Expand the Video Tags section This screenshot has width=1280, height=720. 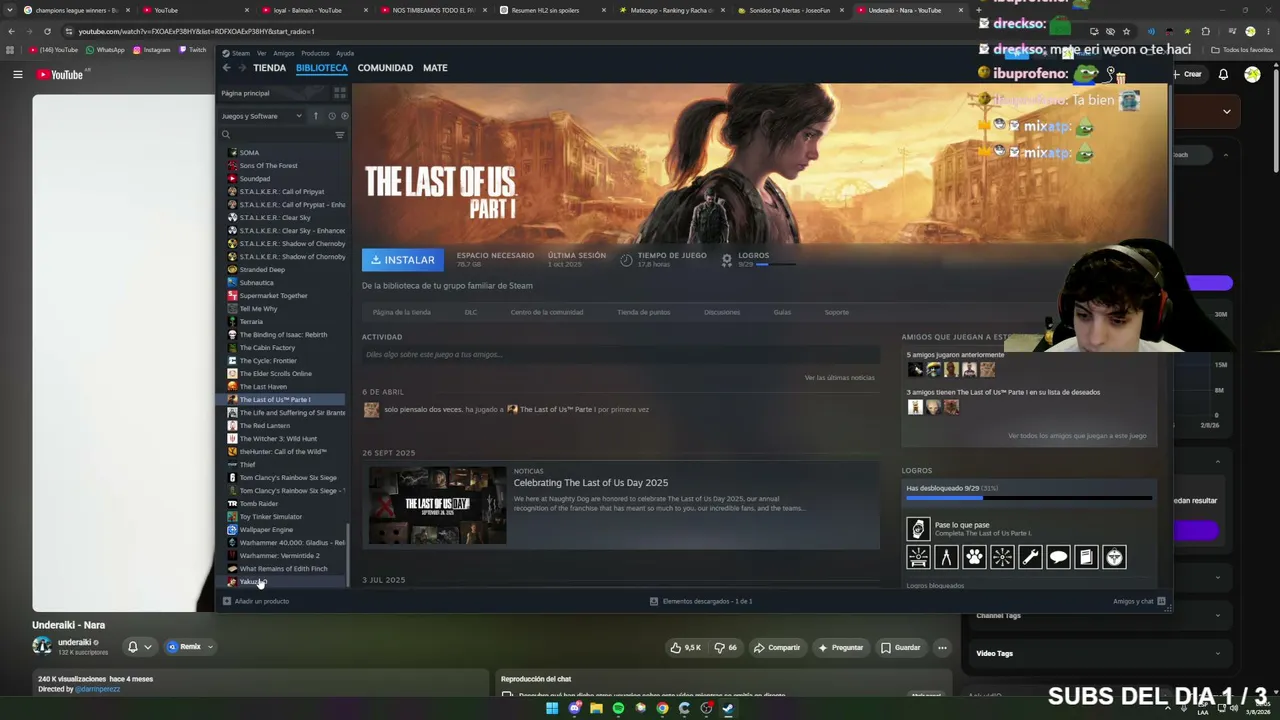(1219, 654)
